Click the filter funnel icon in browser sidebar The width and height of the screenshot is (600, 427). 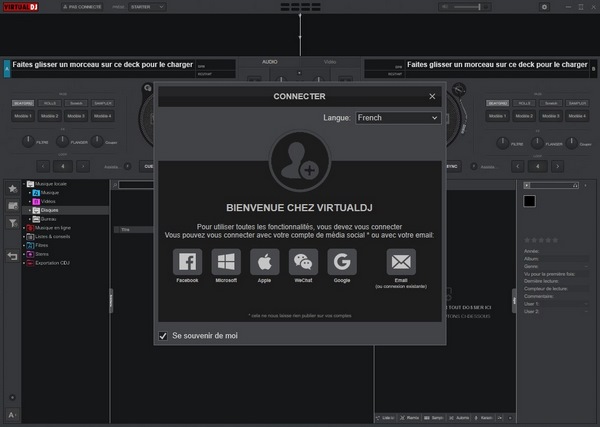13,223
